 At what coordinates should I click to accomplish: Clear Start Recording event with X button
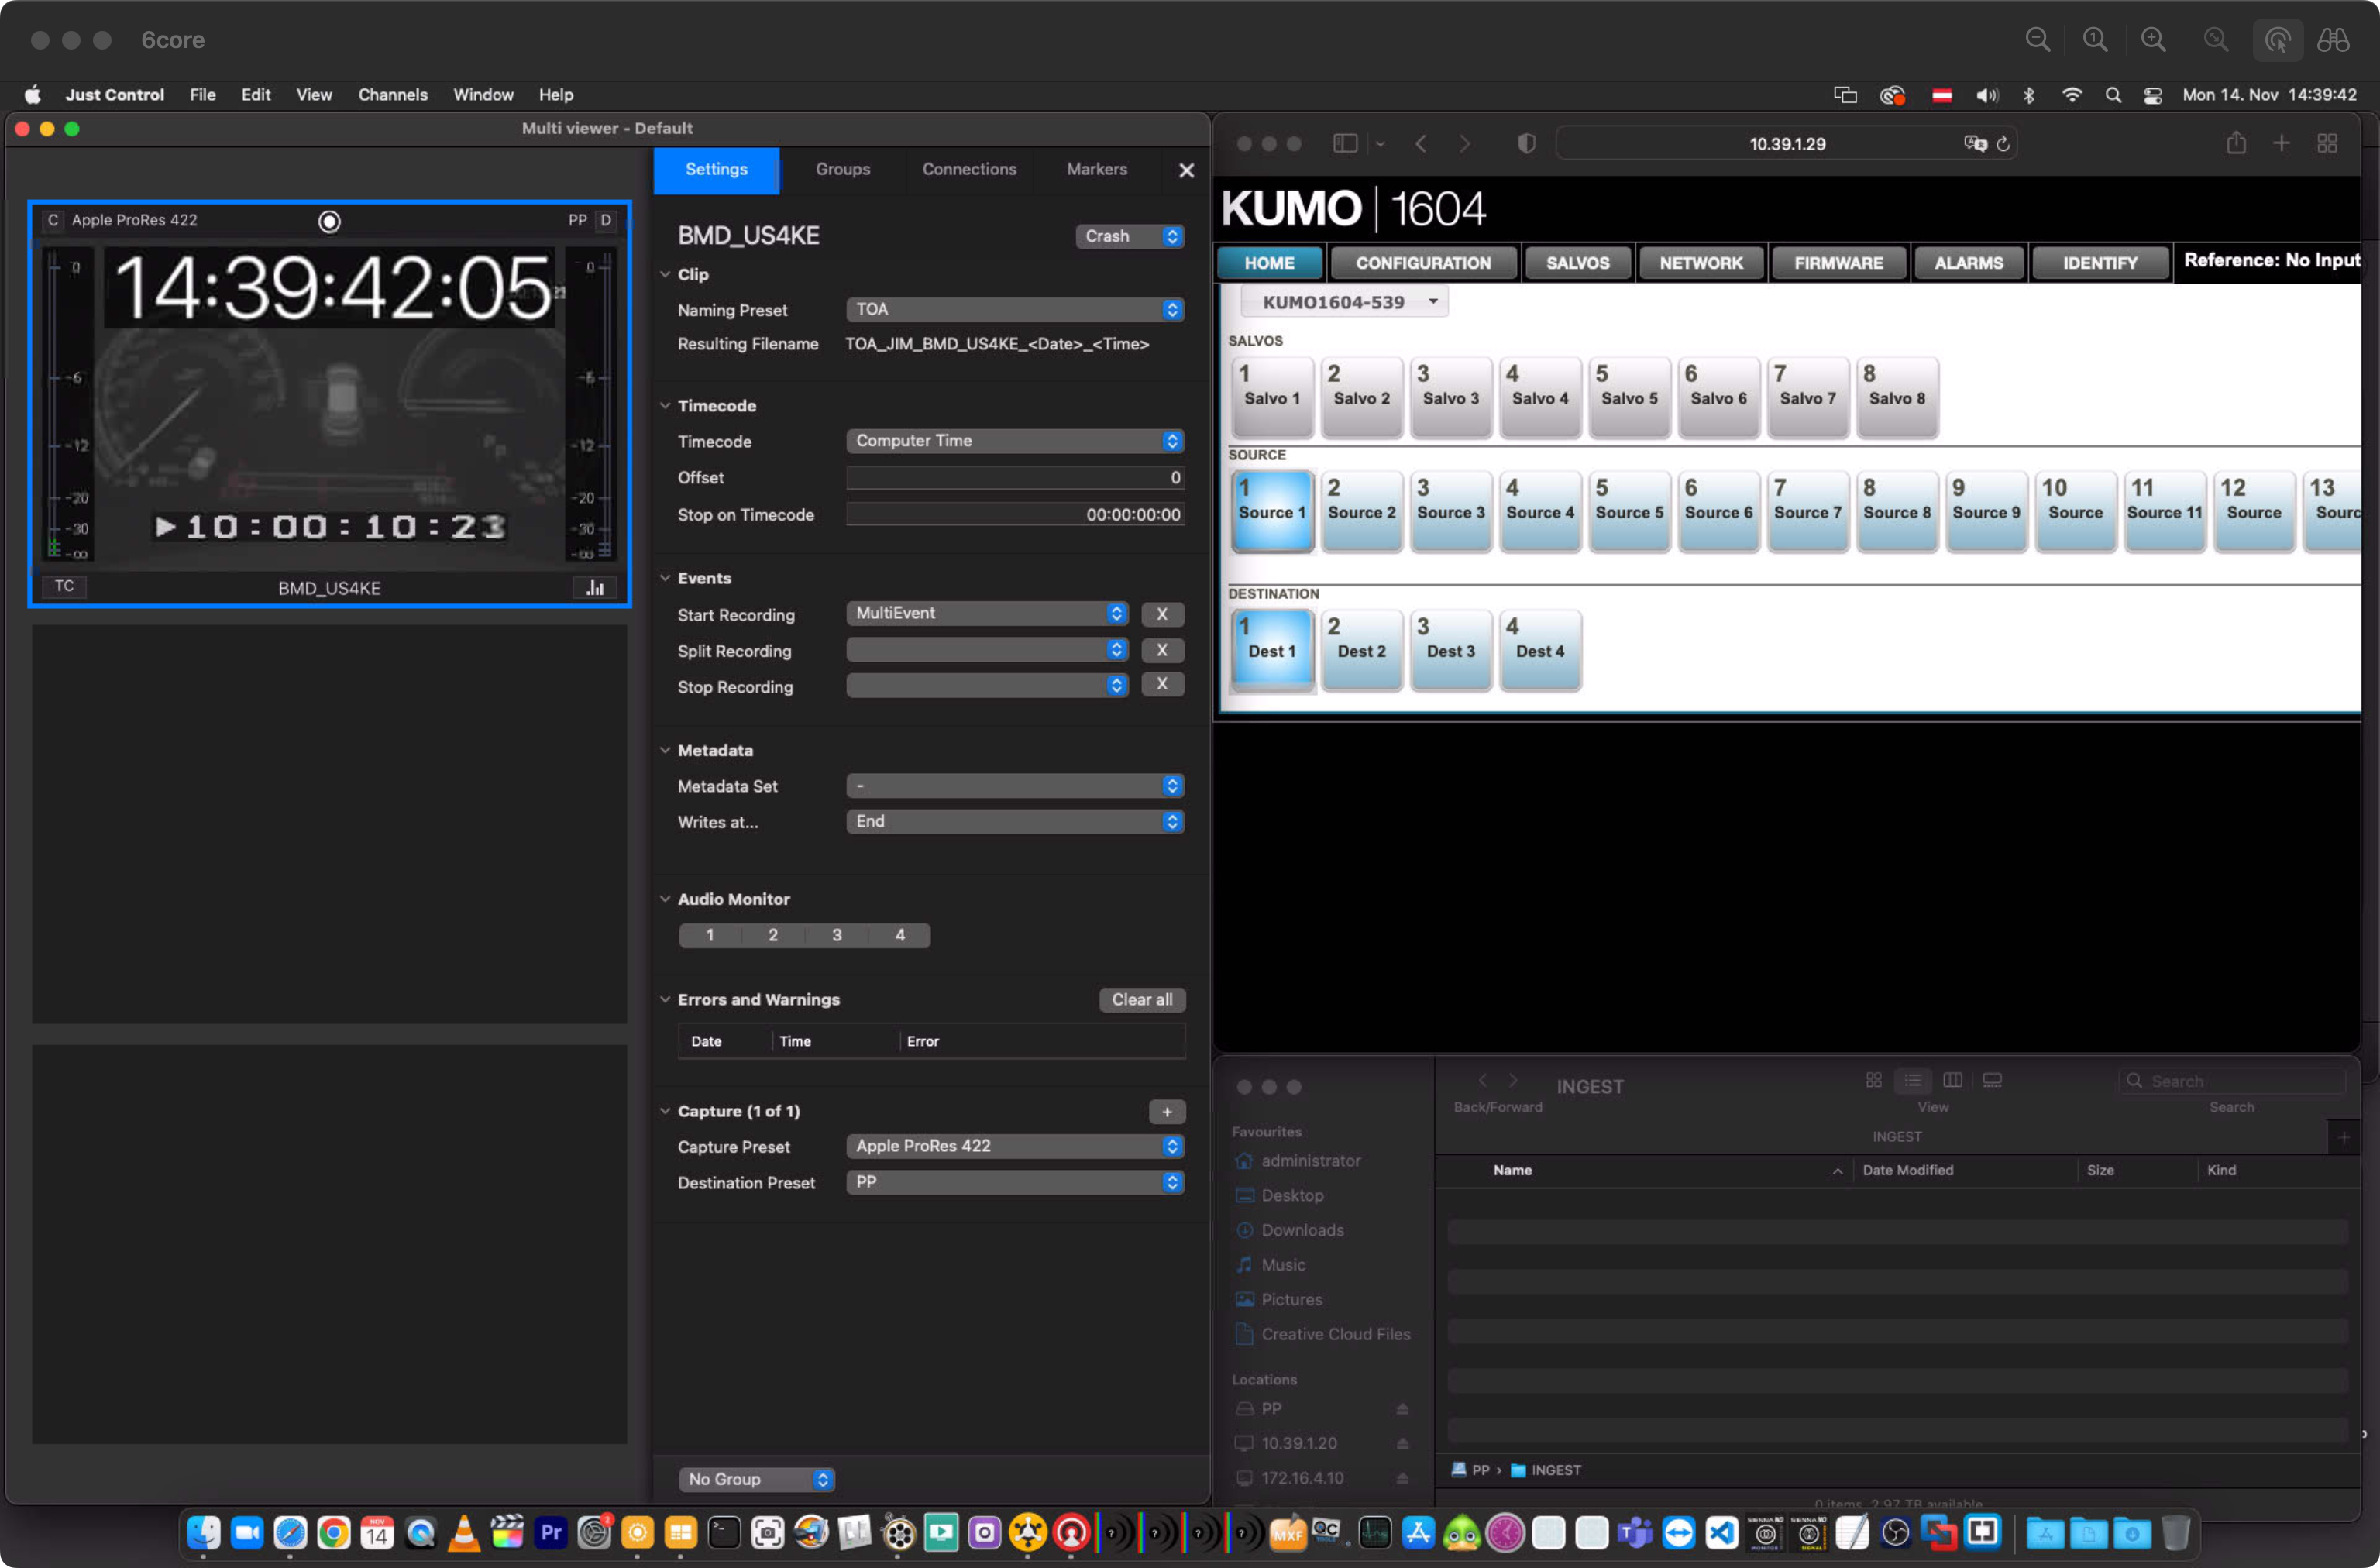[x=1162, y=614]
